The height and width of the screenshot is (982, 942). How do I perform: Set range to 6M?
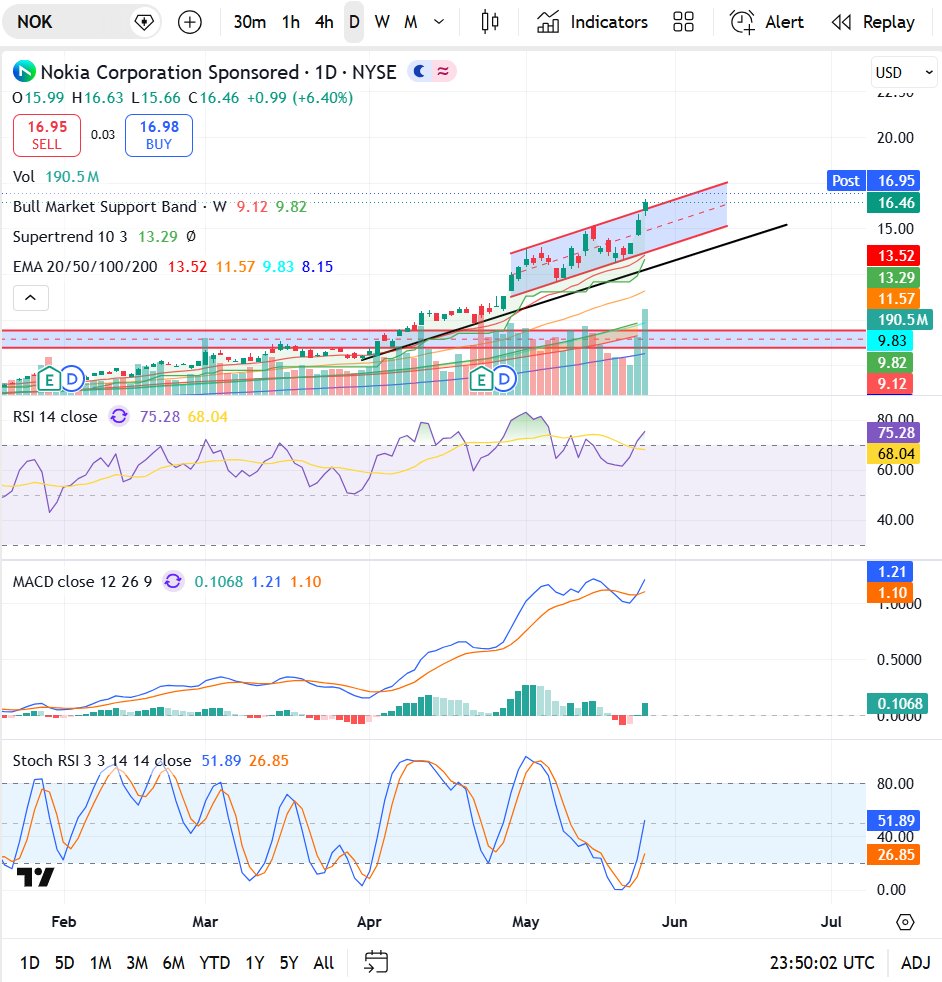click(173, 963)
